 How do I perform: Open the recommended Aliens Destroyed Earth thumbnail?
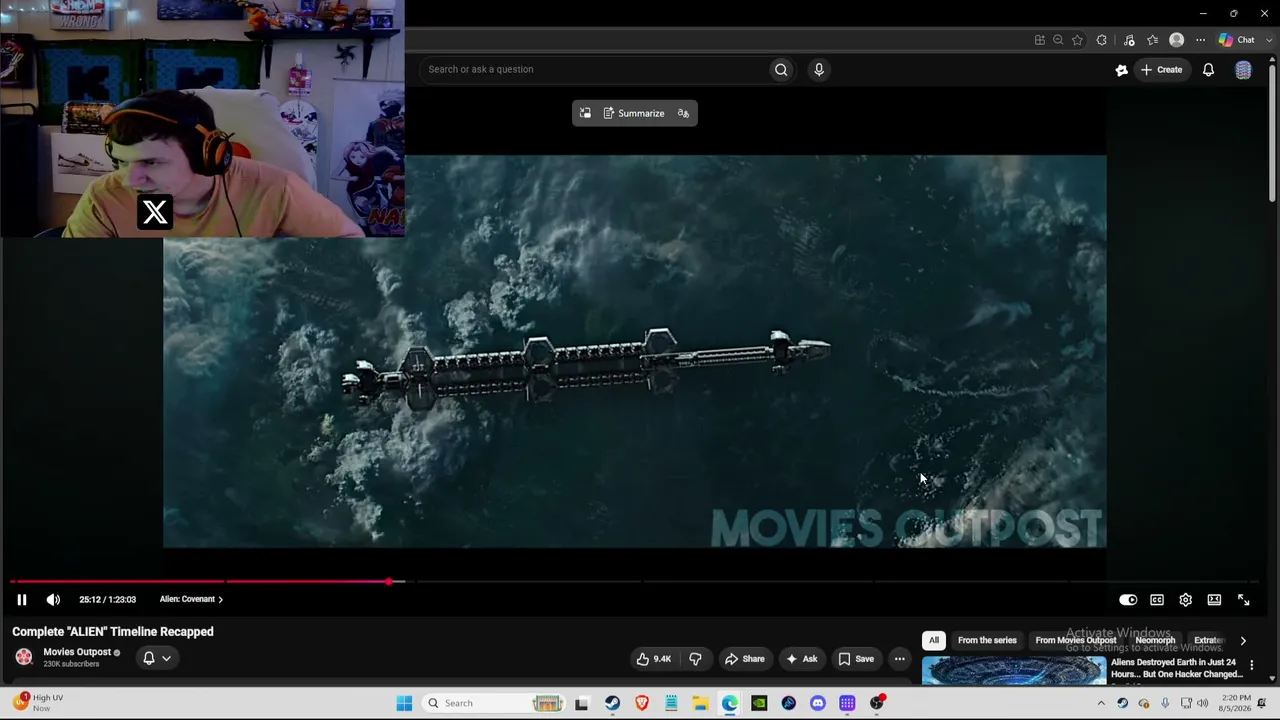point(1014,670)
